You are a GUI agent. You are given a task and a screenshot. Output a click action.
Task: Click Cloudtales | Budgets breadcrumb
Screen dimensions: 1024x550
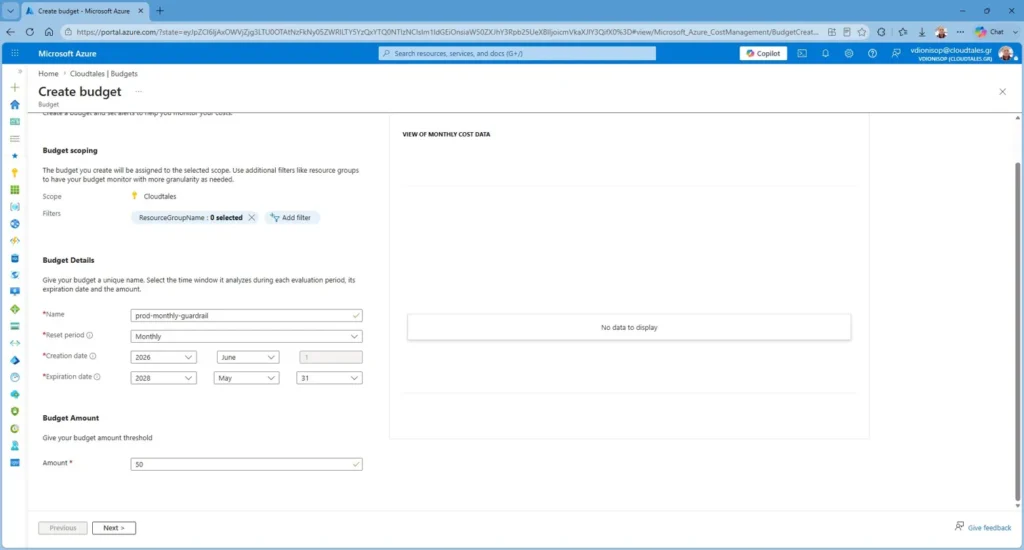104,74
